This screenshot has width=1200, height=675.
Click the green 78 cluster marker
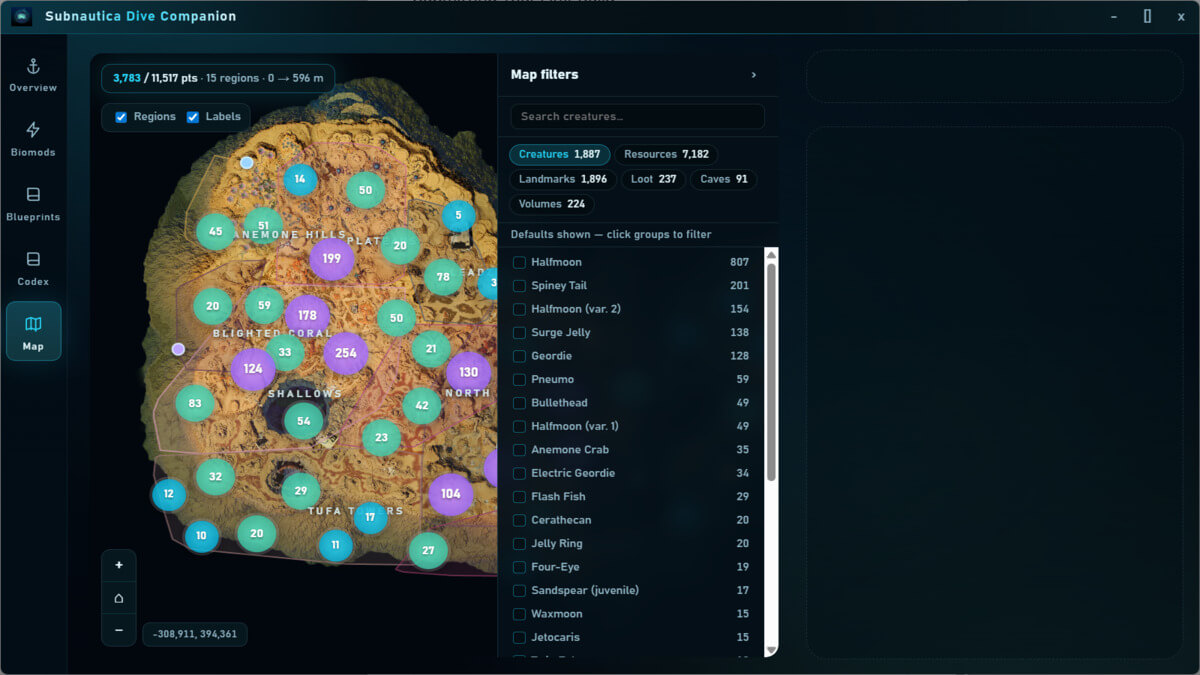[443, 277]
